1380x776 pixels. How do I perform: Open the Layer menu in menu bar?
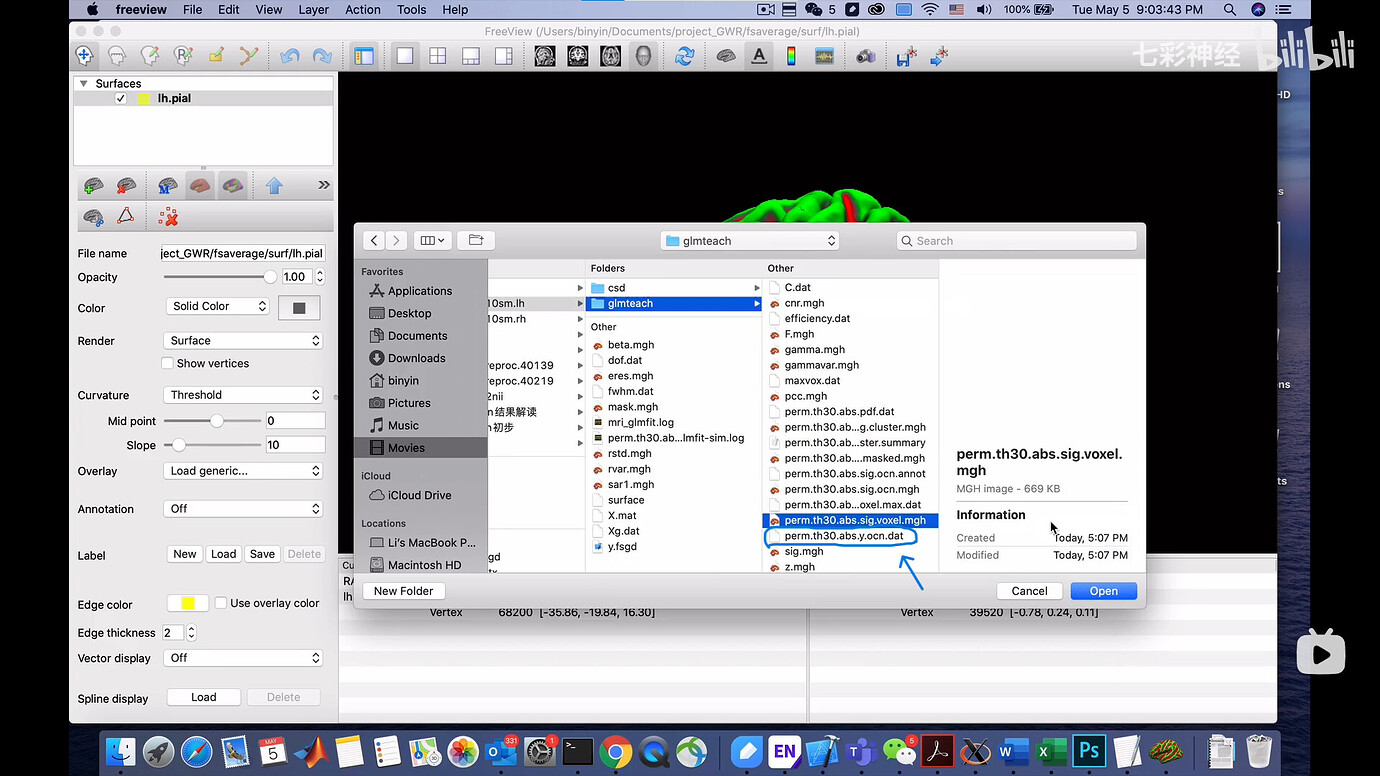click(x=313, y=10)
